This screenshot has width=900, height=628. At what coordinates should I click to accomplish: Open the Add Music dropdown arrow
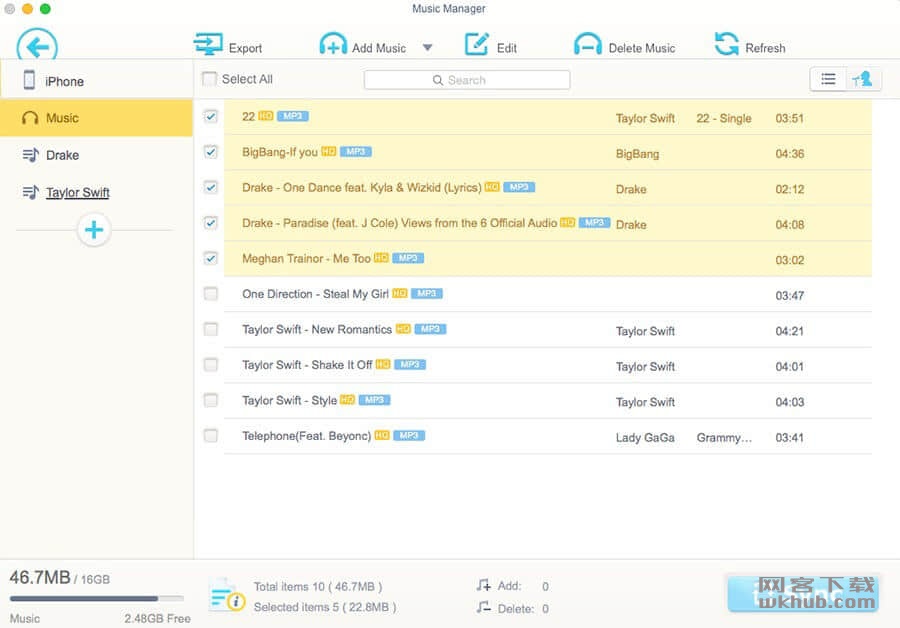pos(428,48)
